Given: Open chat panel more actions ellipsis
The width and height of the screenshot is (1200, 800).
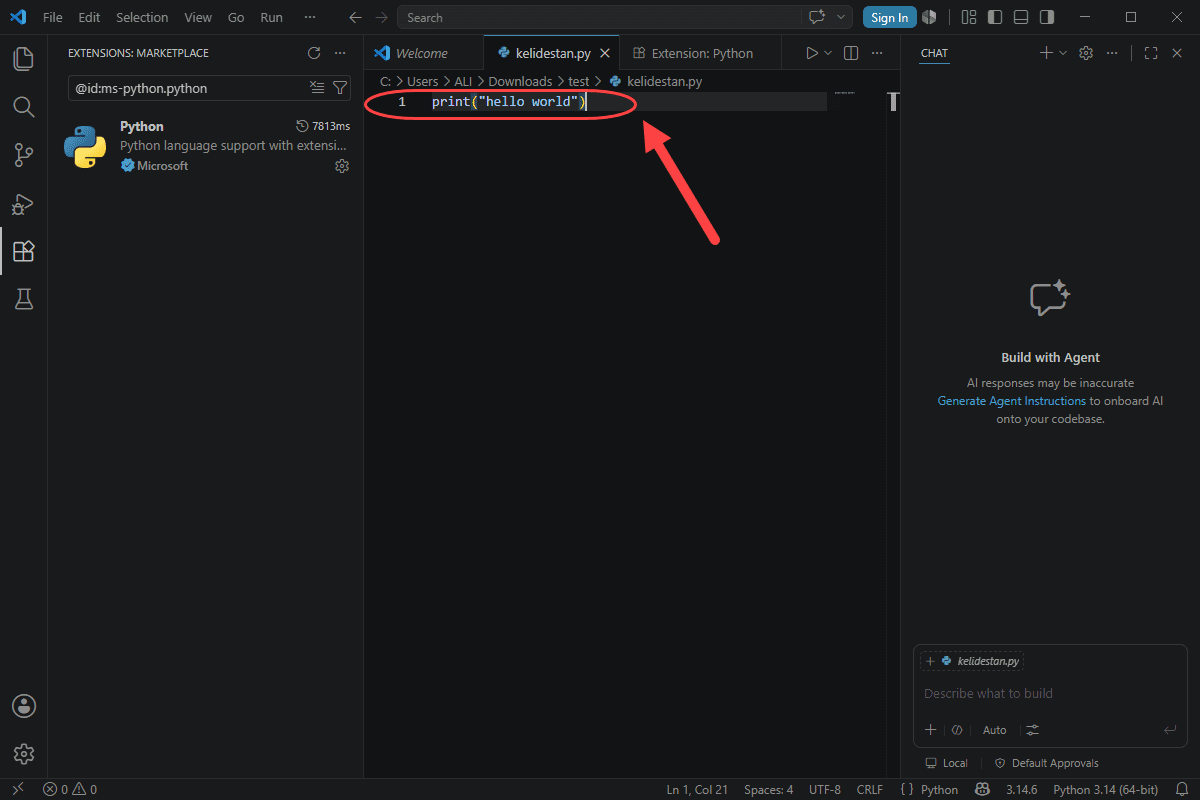Looking at the screenshot, I should tap(1111, 53).
